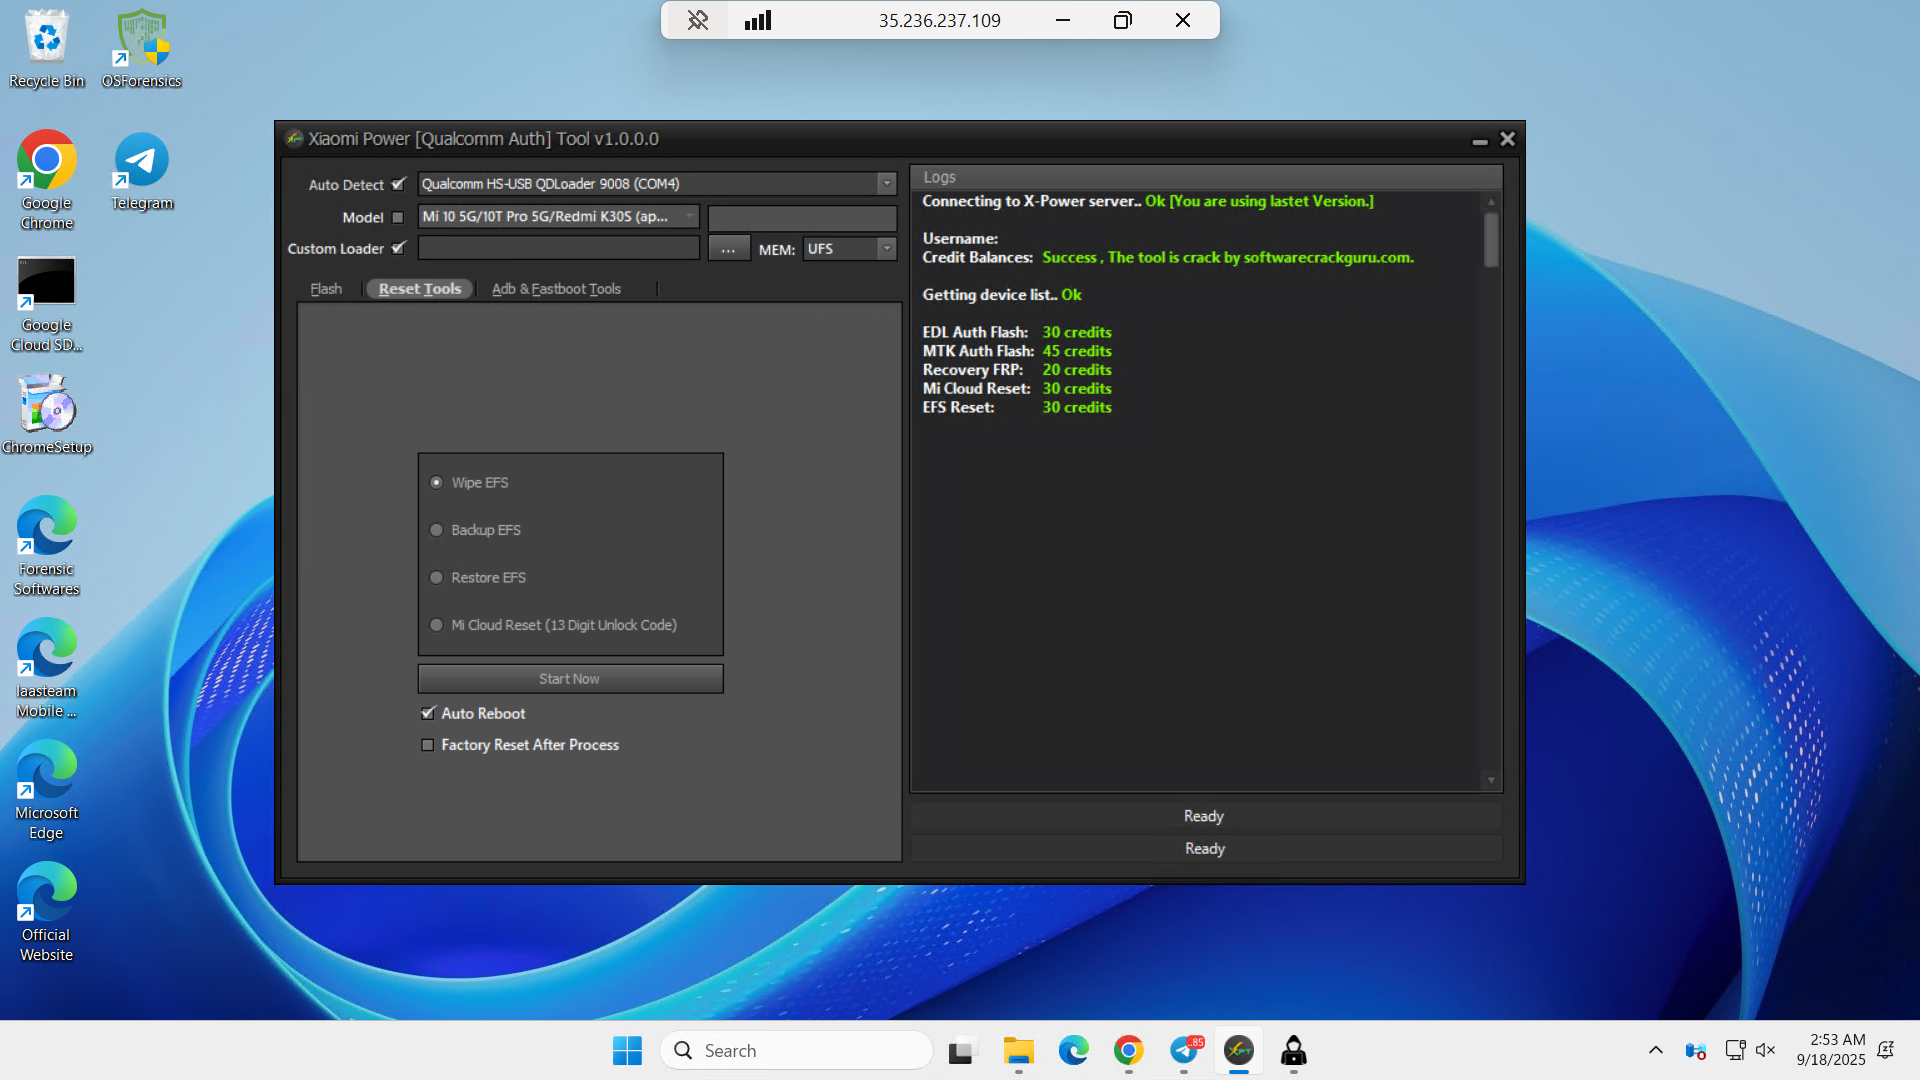Expand the Model selection dropdown
1920x1080 pixels.
pyautogui.click(x=689, y=217)
